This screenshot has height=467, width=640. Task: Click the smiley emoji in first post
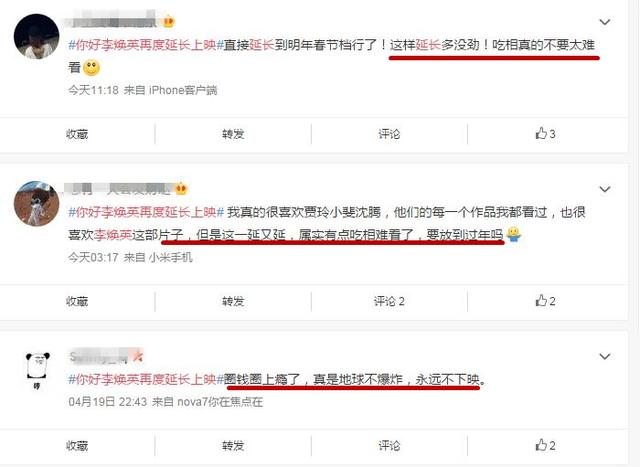(x=91, y=67)
